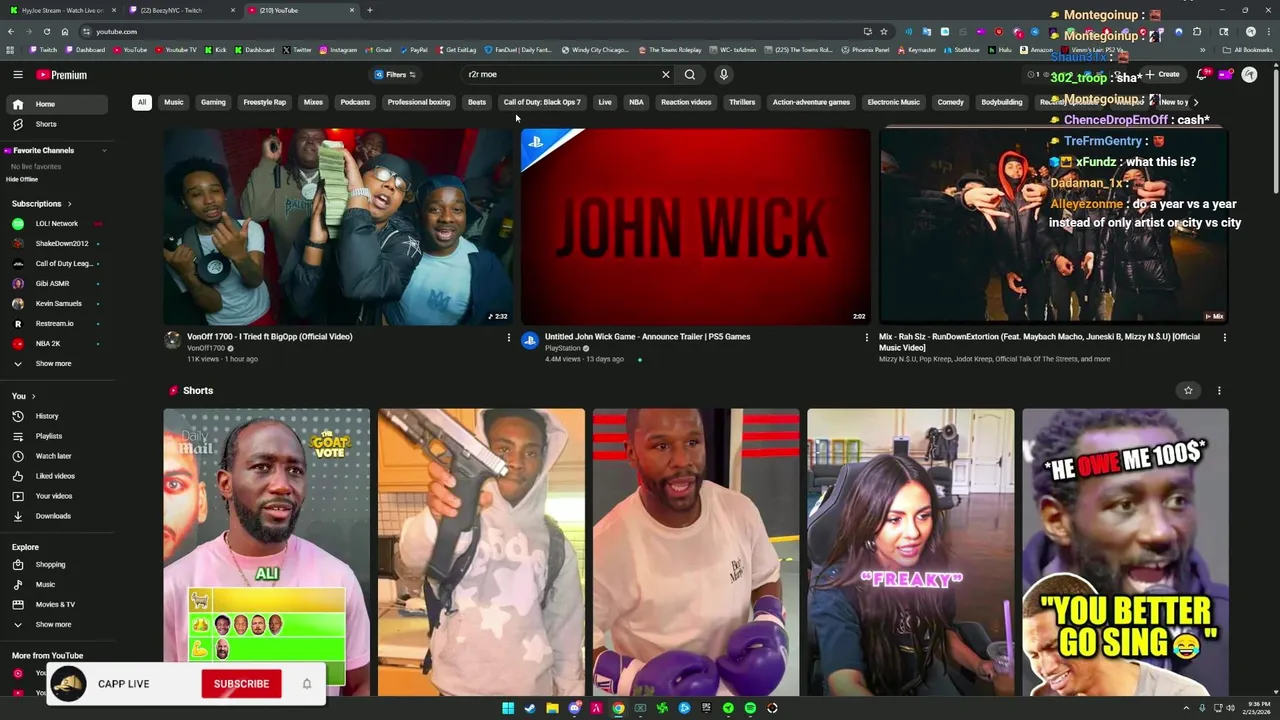Open the YouTube notifications bell
This screenshot has height=720, width=1280.
(x=1203, y=74)
